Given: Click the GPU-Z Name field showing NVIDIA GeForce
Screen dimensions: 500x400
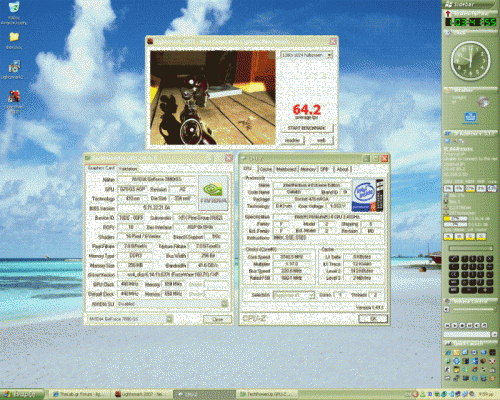Looking at the screenshot, I should [x=157, y=179].
